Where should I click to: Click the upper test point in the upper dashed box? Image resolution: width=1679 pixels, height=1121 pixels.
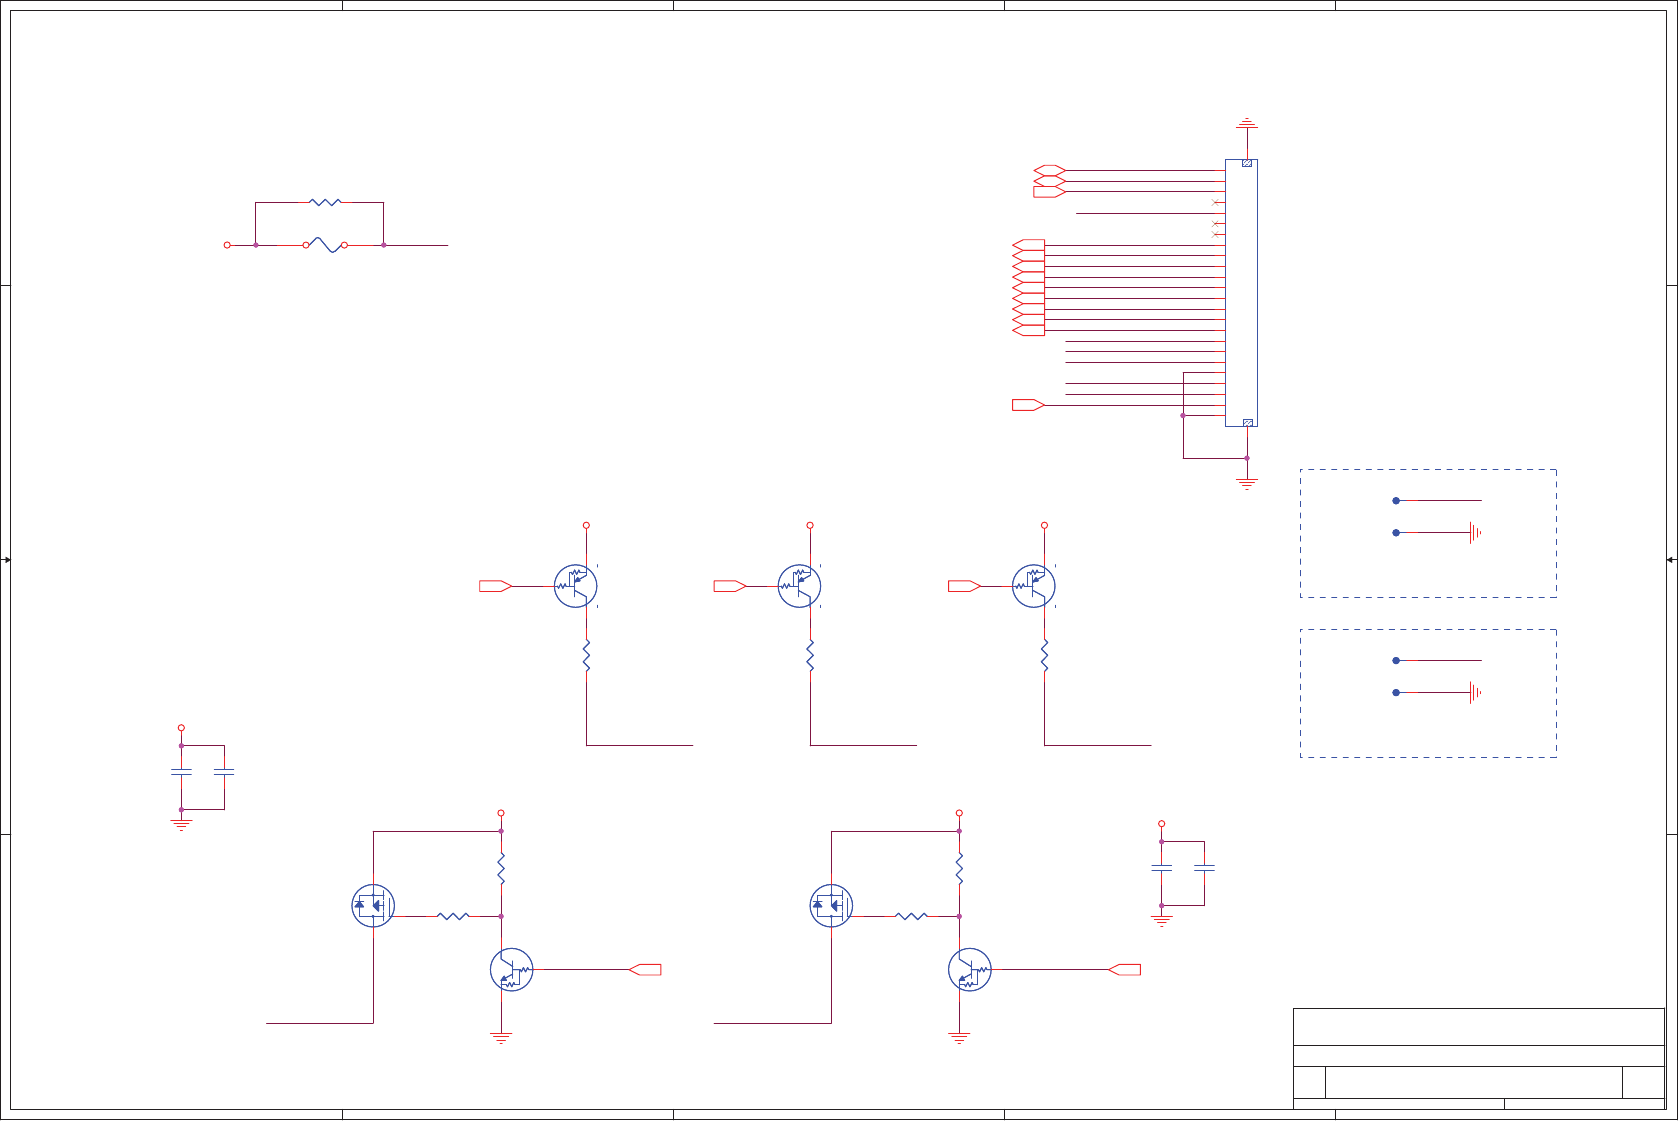[1396, 501]
